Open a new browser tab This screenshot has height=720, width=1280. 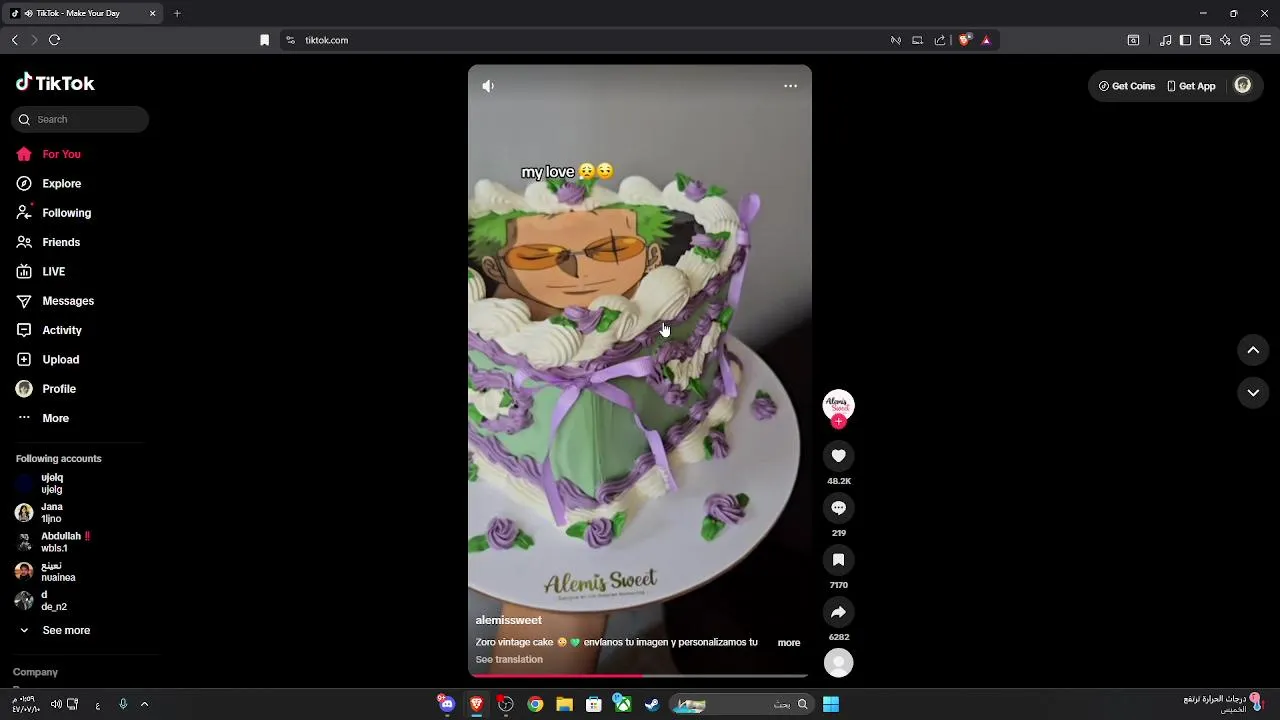point(177,13)
